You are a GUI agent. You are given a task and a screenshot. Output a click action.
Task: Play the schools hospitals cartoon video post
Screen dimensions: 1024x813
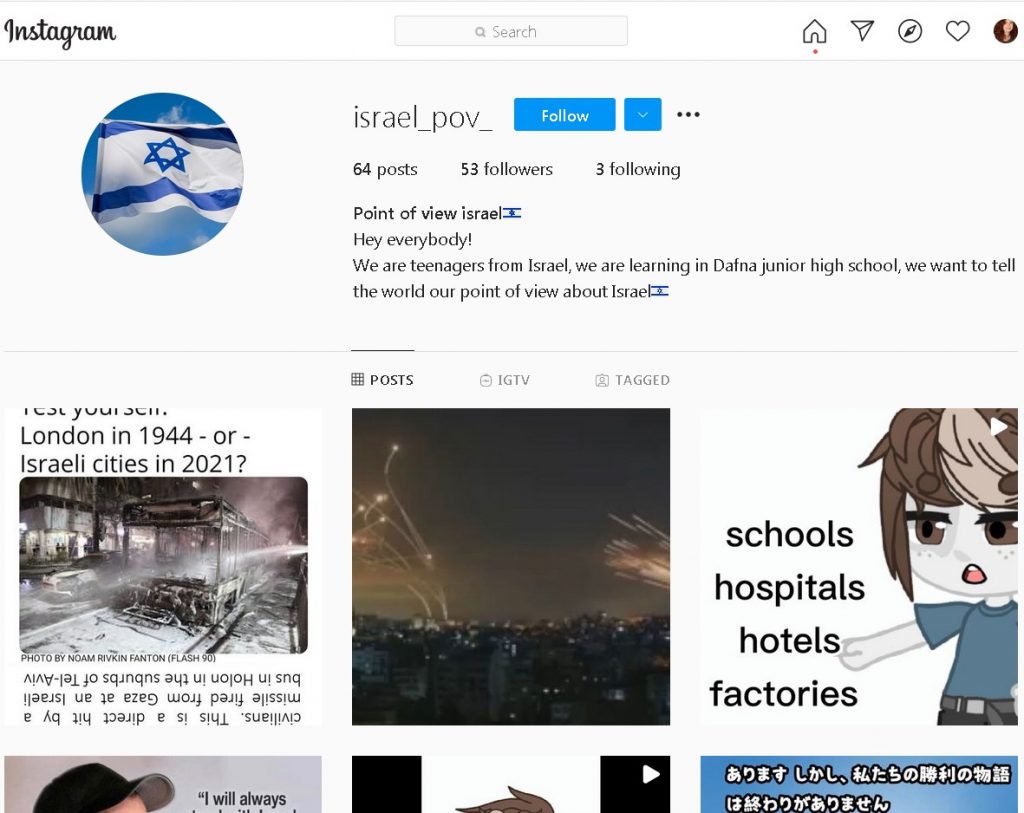coord(859,566)
